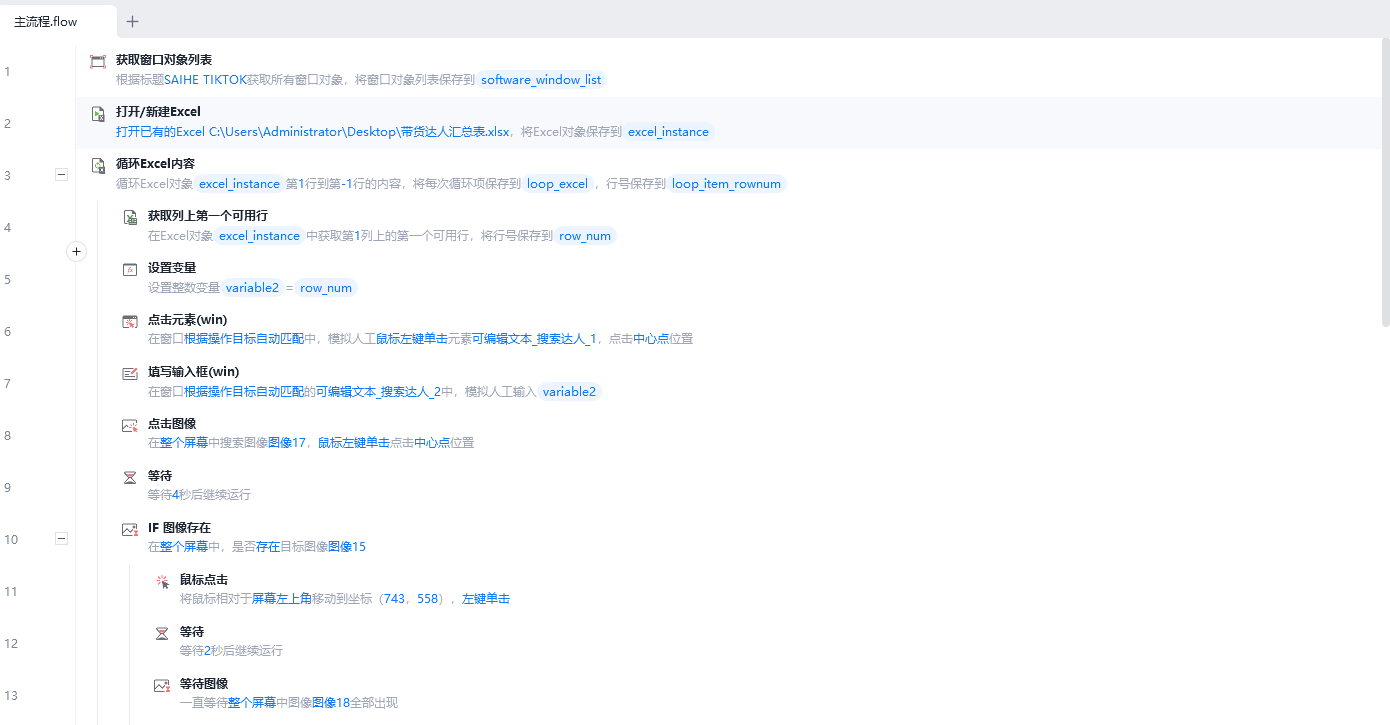Click variable2 chip in 填写输入框(win) step
1390x725 pixels.
[570, 392]
